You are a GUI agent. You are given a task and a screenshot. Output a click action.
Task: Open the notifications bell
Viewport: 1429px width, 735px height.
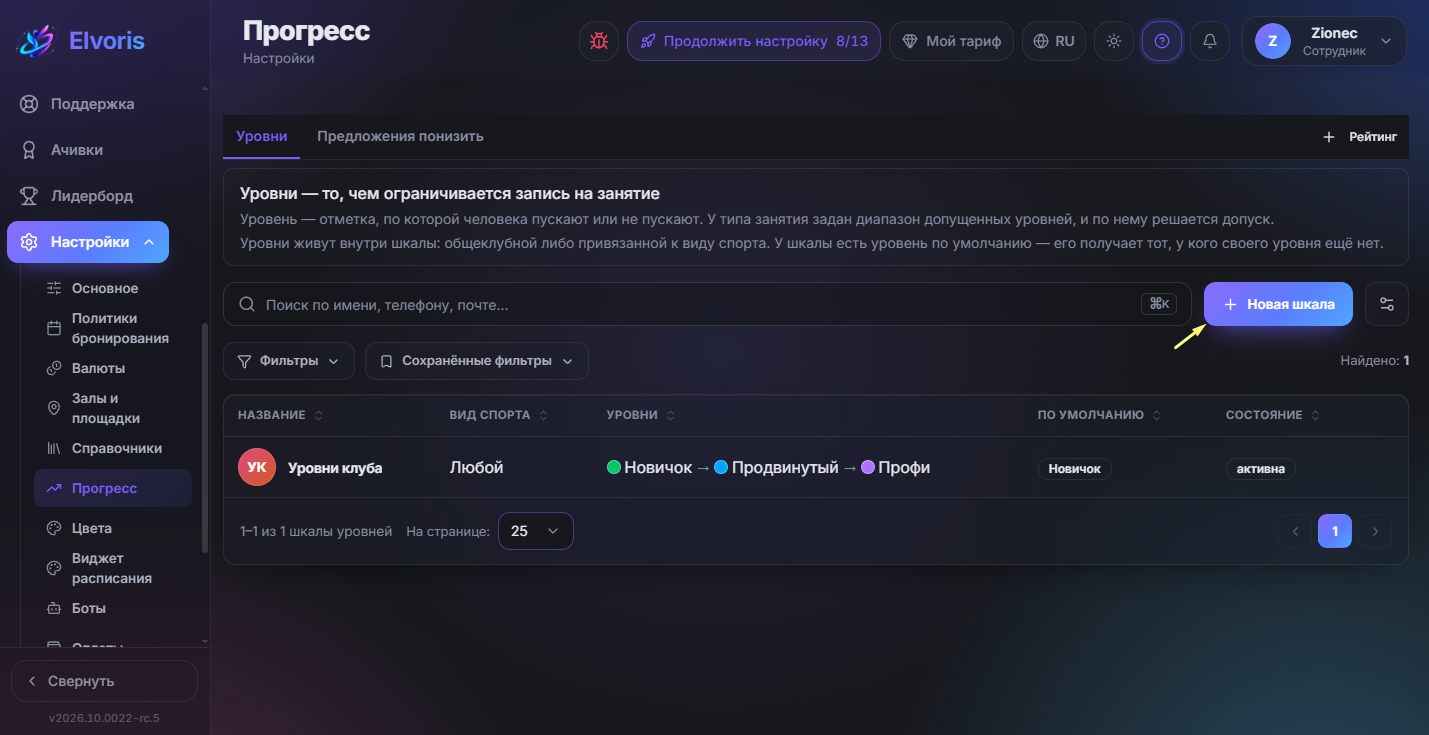1210,41
